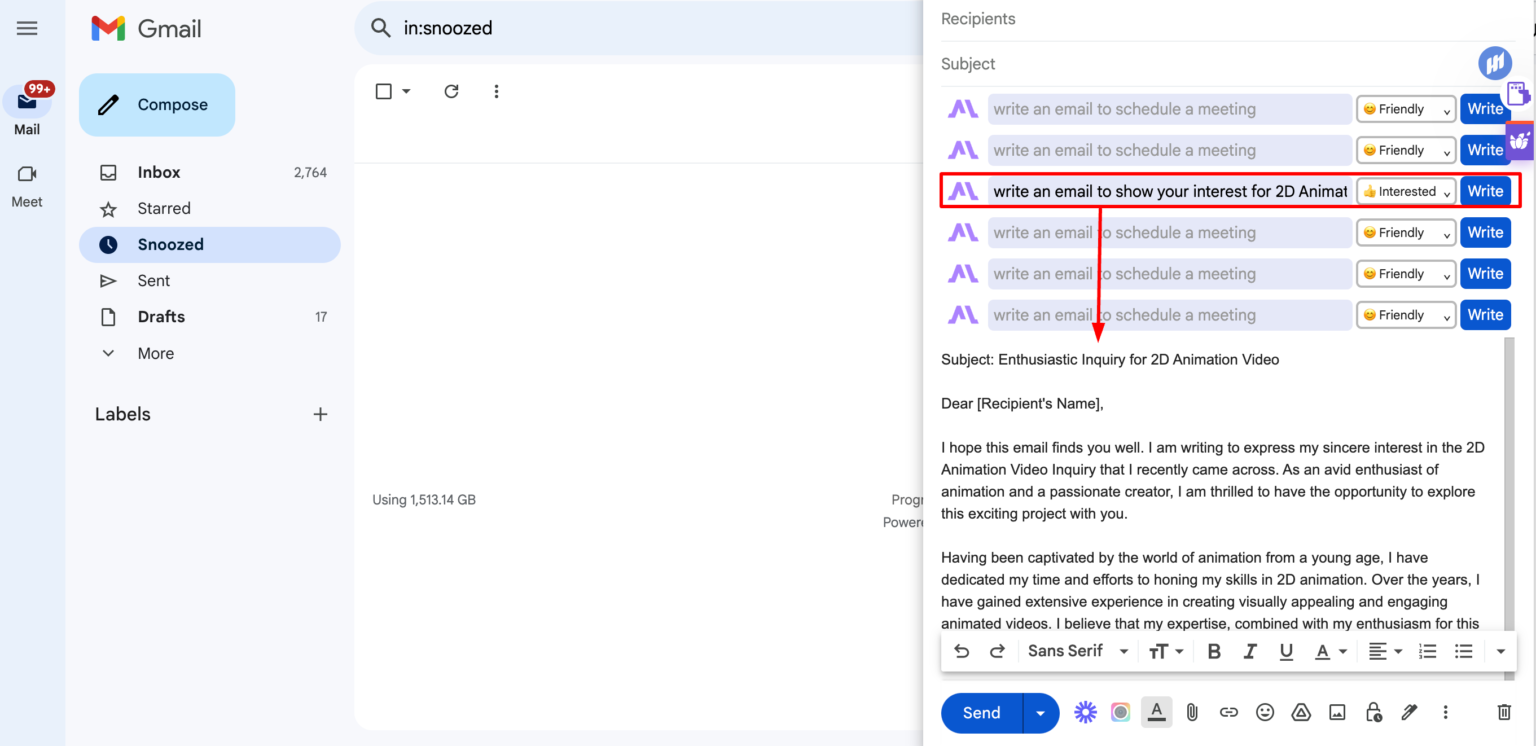Click the attach files paperclip icon
Image resolution: width=1536 pixels, height=746 pixels.
(x=1192, y=712)
